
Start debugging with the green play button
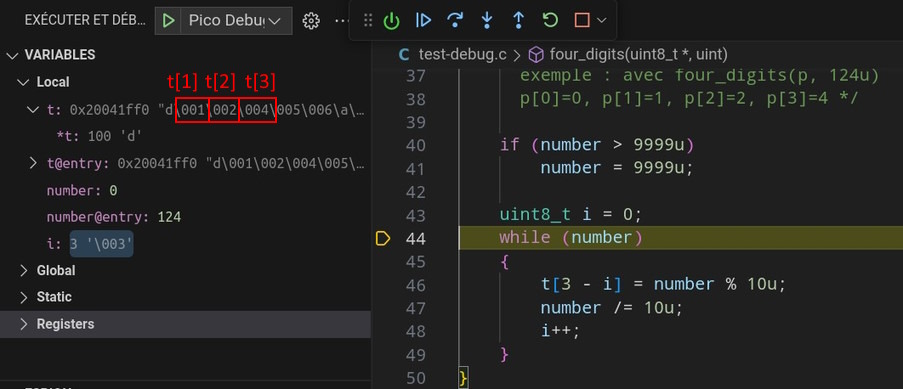[x=168, y=21]
